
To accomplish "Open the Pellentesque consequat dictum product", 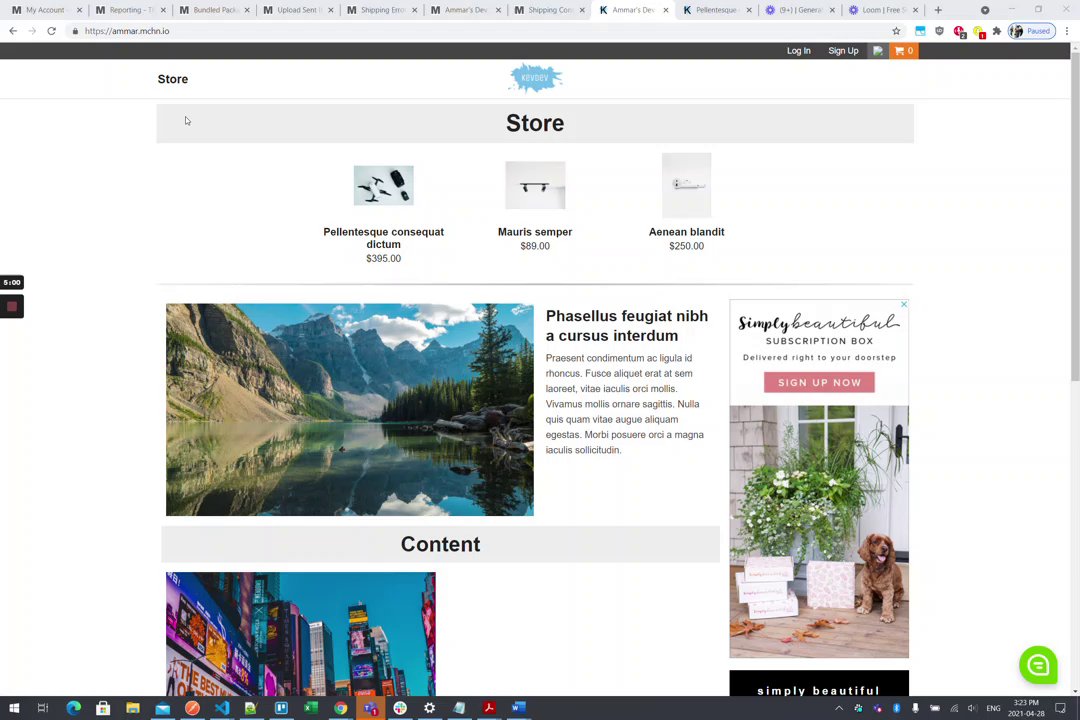I will 384,238.
